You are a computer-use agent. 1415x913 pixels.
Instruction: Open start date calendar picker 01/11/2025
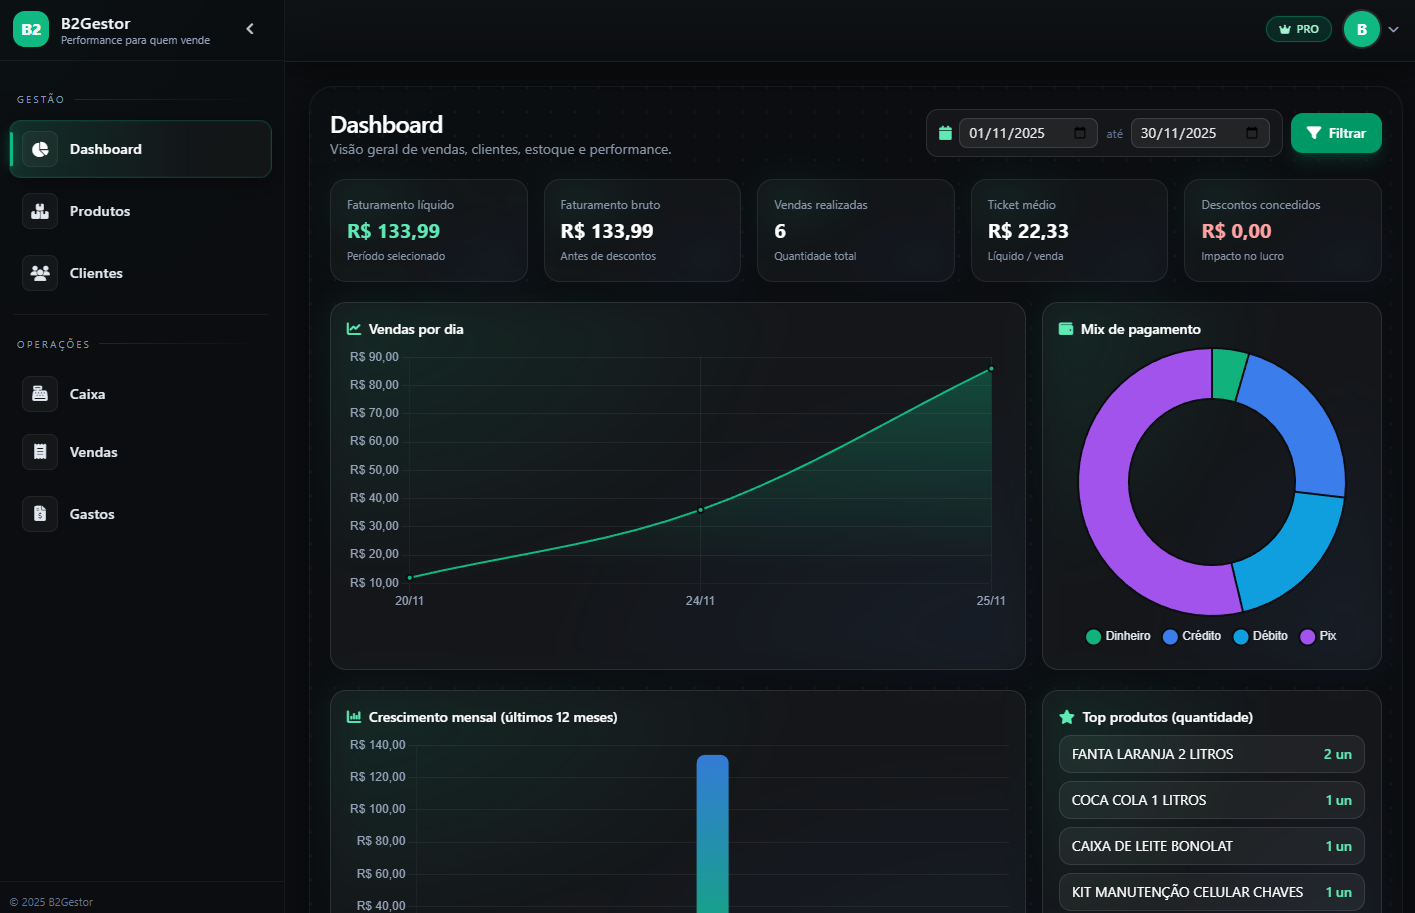coord(1080,133)
